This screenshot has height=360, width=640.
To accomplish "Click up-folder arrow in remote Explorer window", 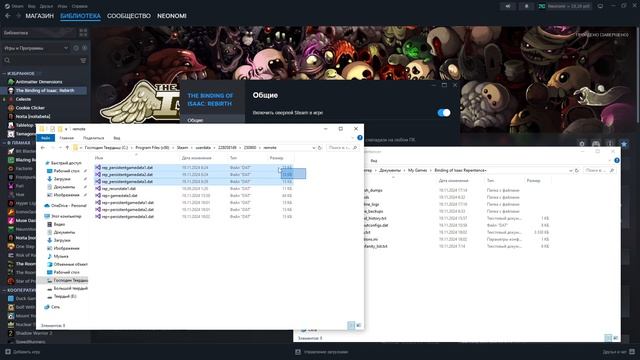I will (x=67, y=148).
